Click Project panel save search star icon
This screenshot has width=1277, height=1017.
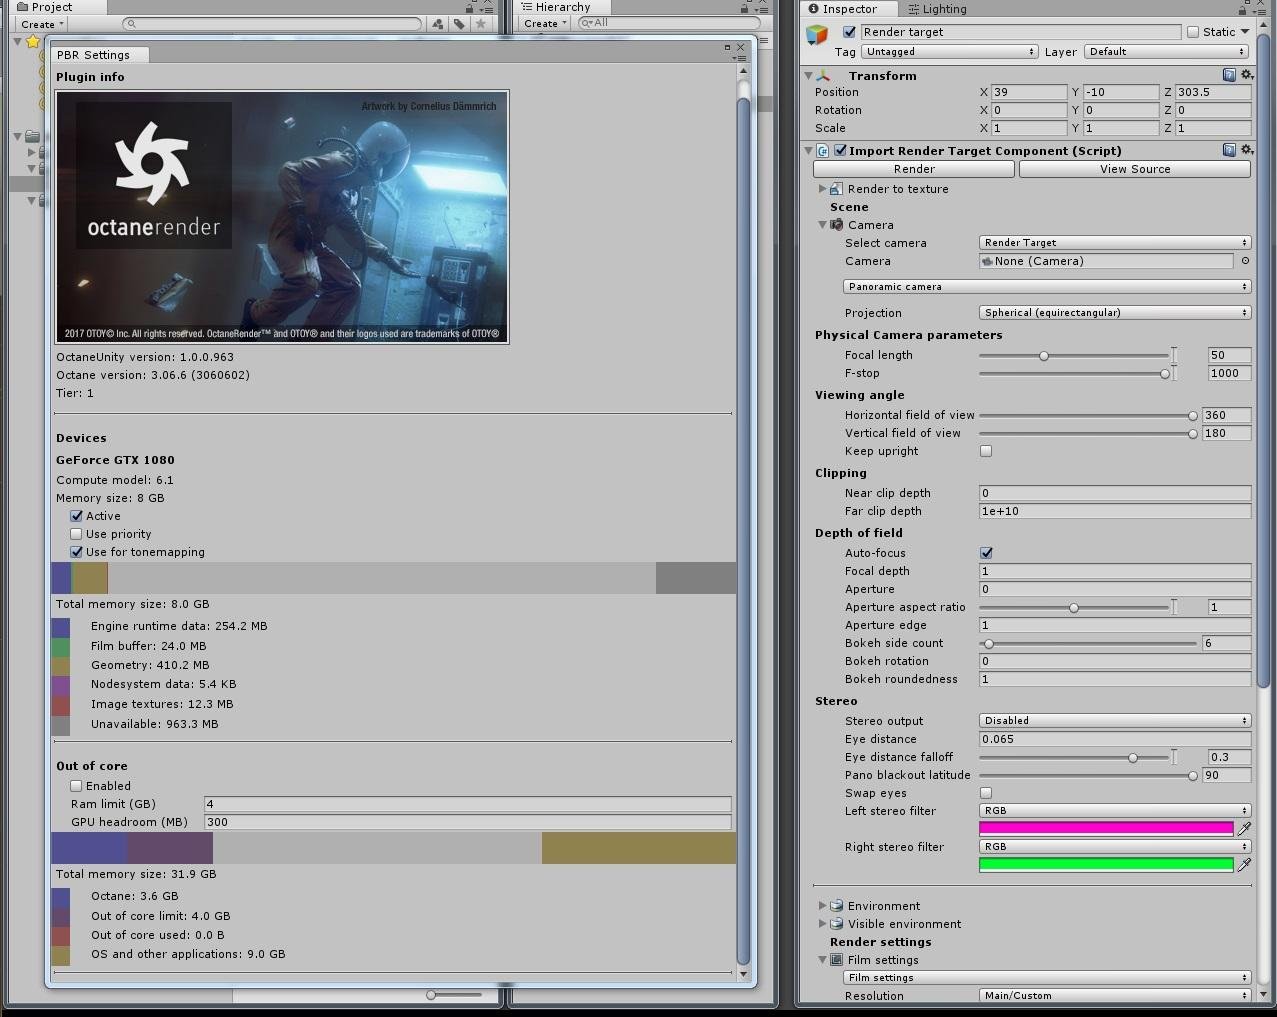481,23
